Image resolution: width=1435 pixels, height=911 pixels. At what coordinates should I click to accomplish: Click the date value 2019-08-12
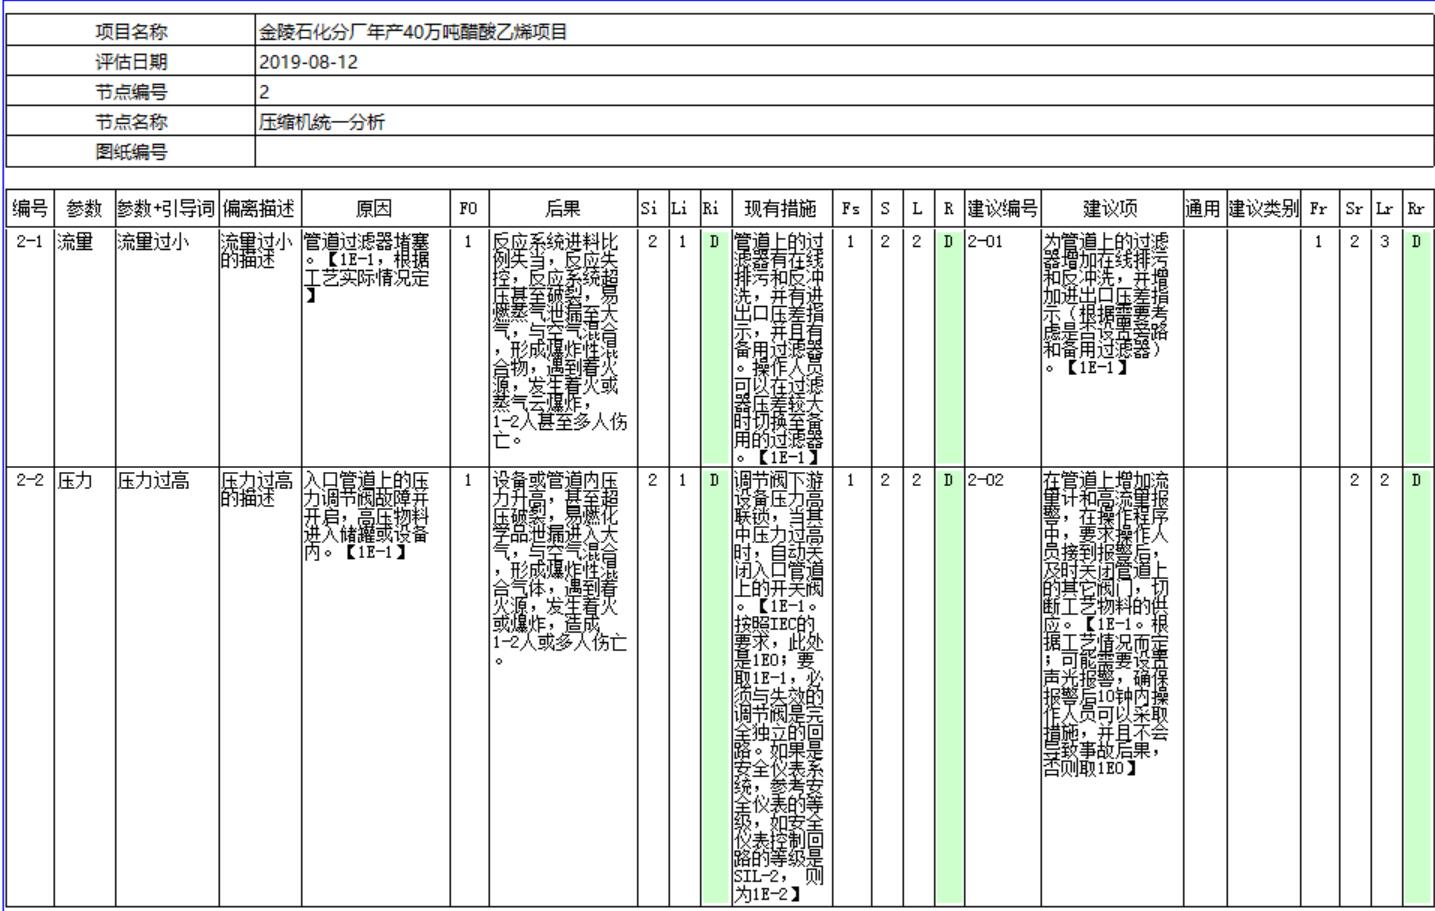(x=308, y=62)
